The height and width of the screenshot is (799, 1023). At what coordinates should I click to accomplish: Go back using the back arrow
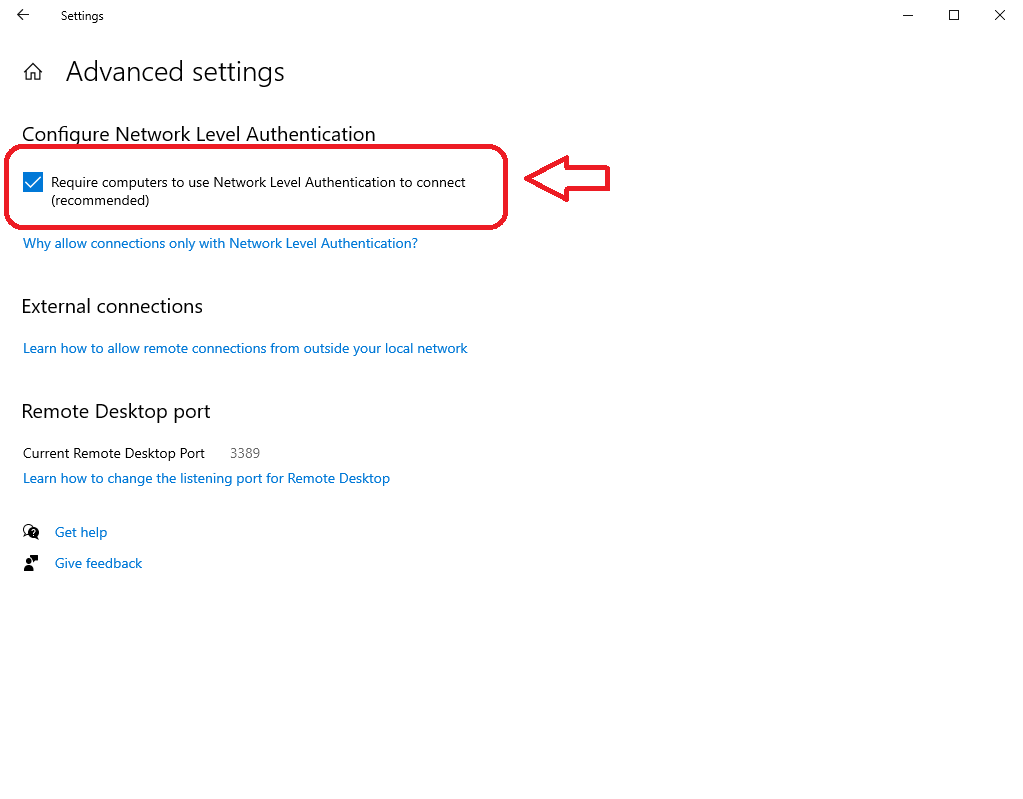coord(23,16)
